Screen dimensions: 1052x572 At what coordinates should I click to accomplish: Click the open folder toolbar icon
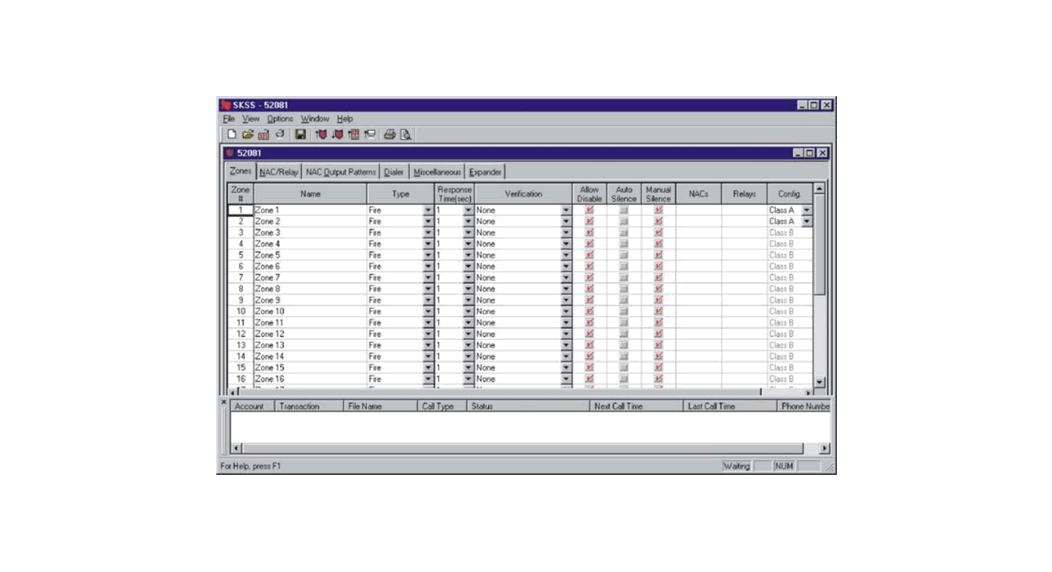click(x=248, y=135)
